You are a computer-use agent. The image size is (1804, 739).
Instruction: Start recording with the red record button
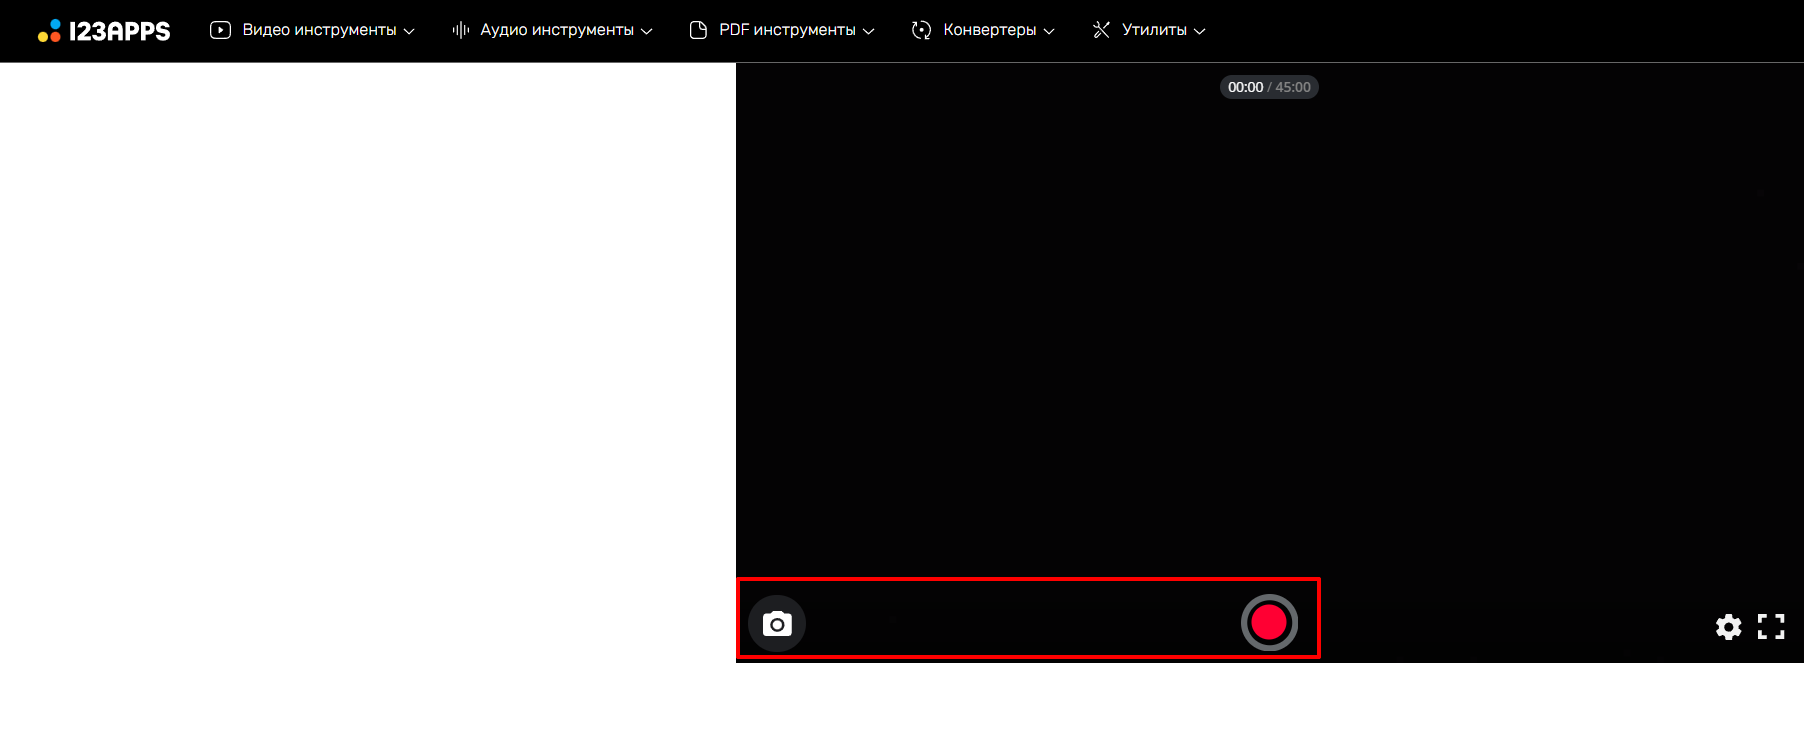(1270, 622)
